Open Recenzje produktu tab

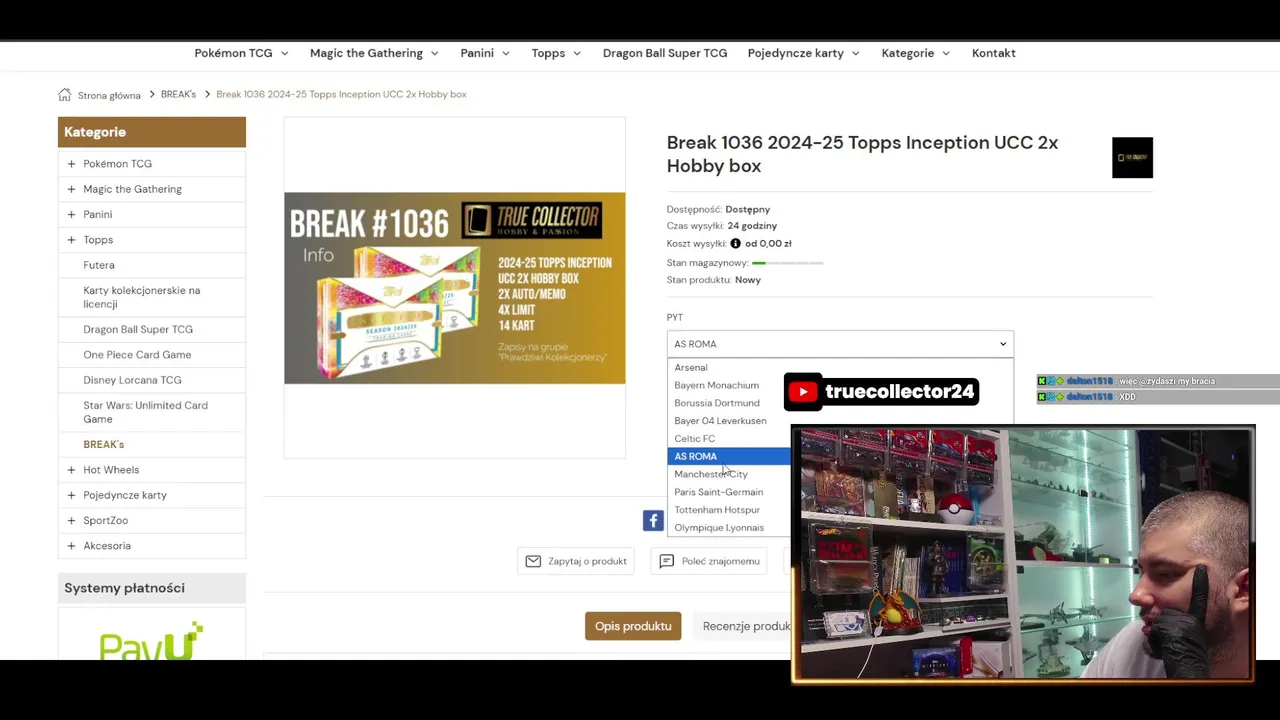pyautogui.click(x=741, y=626)
